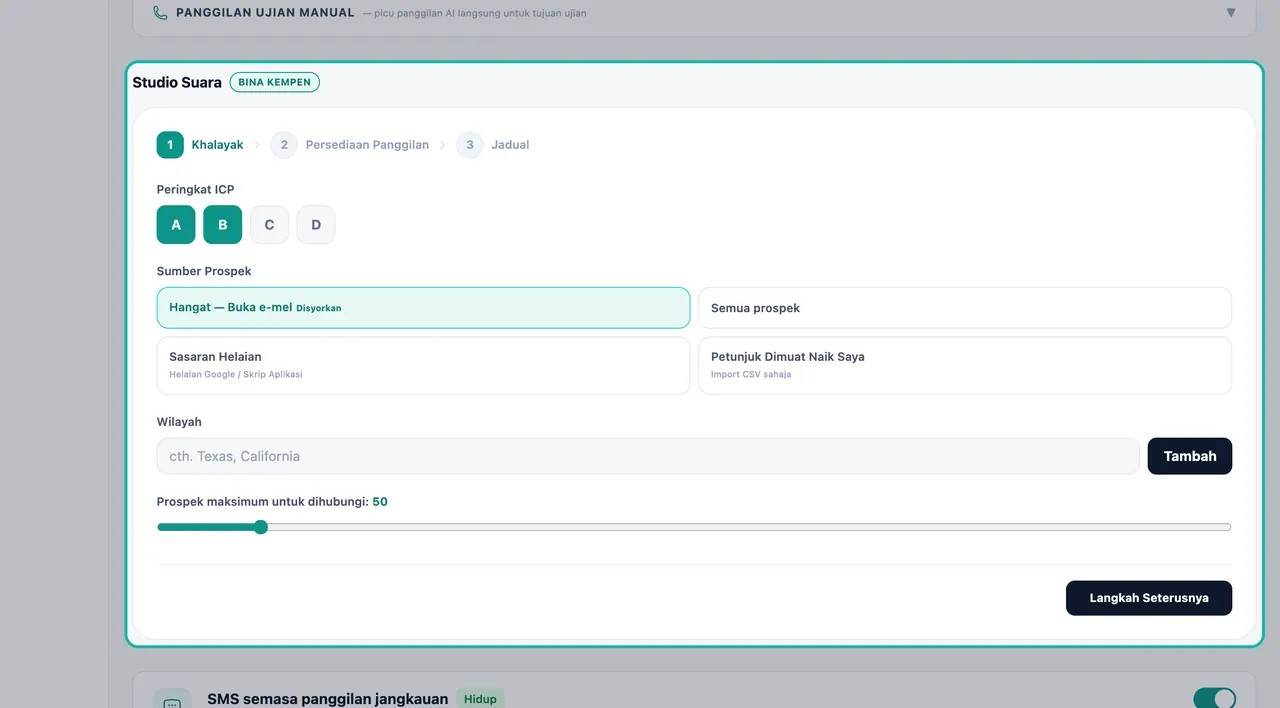
Task: Click the Tambah button
Action: pos(1190,456)
